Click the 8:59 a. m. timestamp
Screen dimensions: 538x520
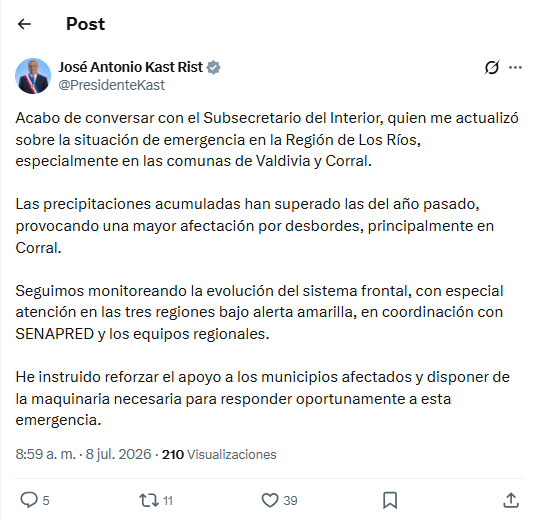point(45,454)
